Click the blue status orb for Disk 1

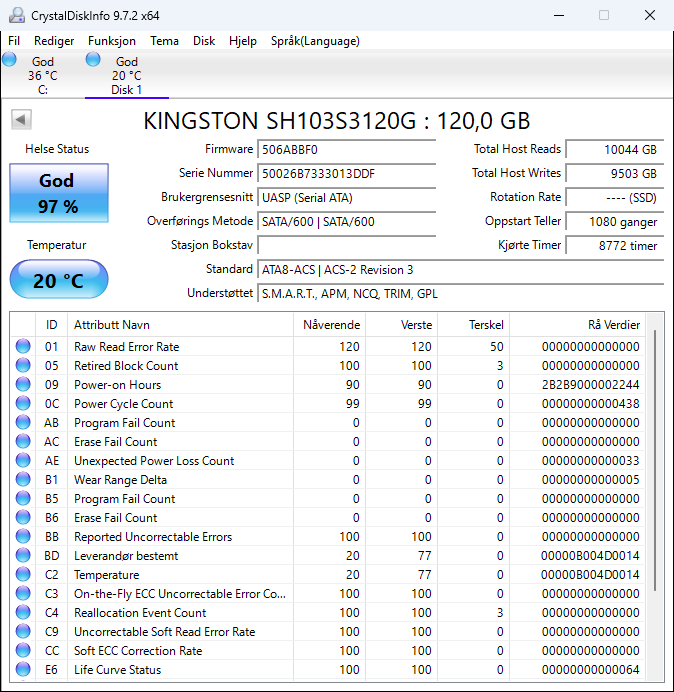coord(93,59)
